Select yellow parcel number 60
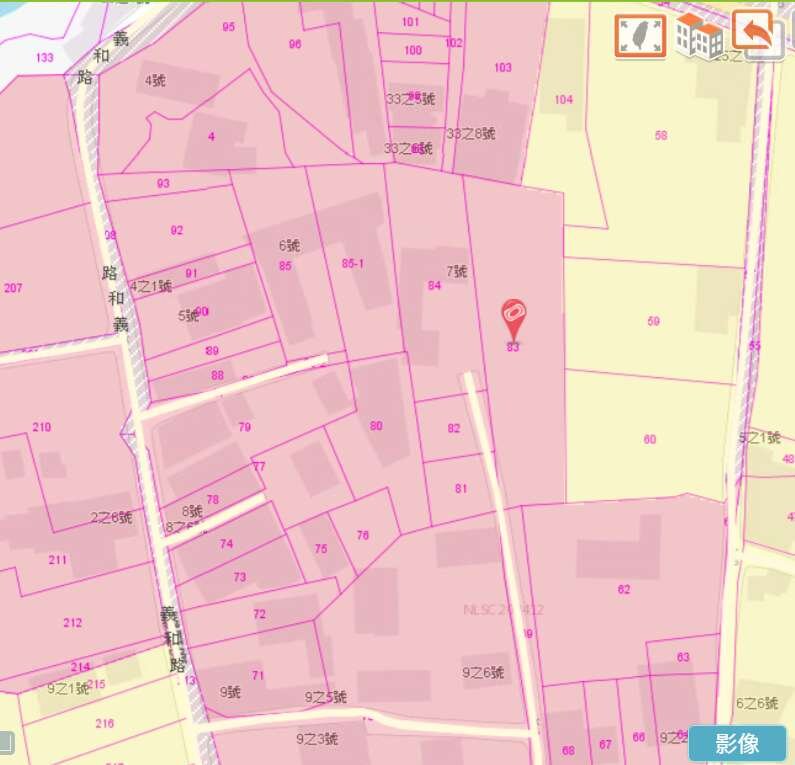 650,440
